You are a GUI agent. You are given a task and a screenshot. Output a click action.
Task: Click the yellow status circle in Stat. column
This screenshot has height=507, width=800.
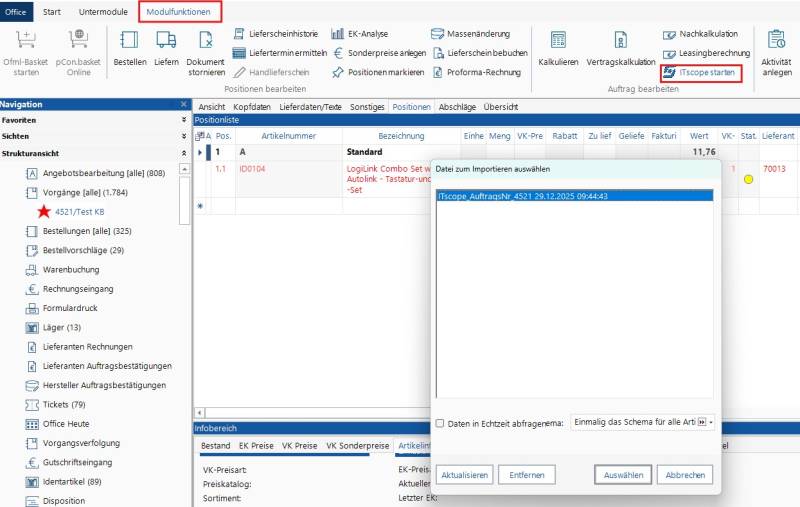click(x=748, y=179)
